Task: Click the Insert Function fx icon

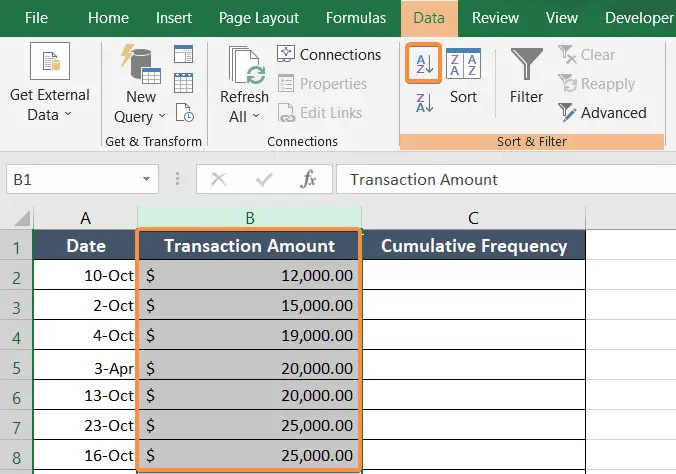Action: click(308, 179)
